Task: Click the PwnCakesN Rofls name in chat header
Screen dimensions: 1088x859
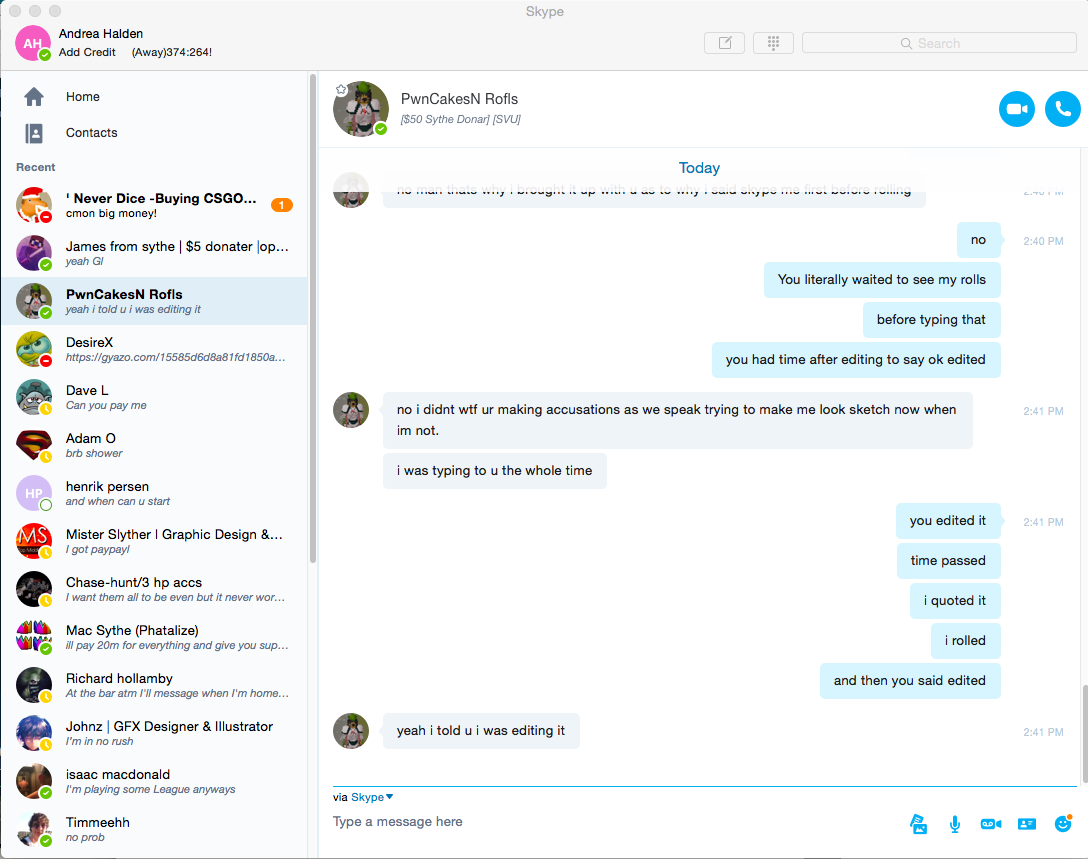Action: pyautogui.click(x=459, y=99)
